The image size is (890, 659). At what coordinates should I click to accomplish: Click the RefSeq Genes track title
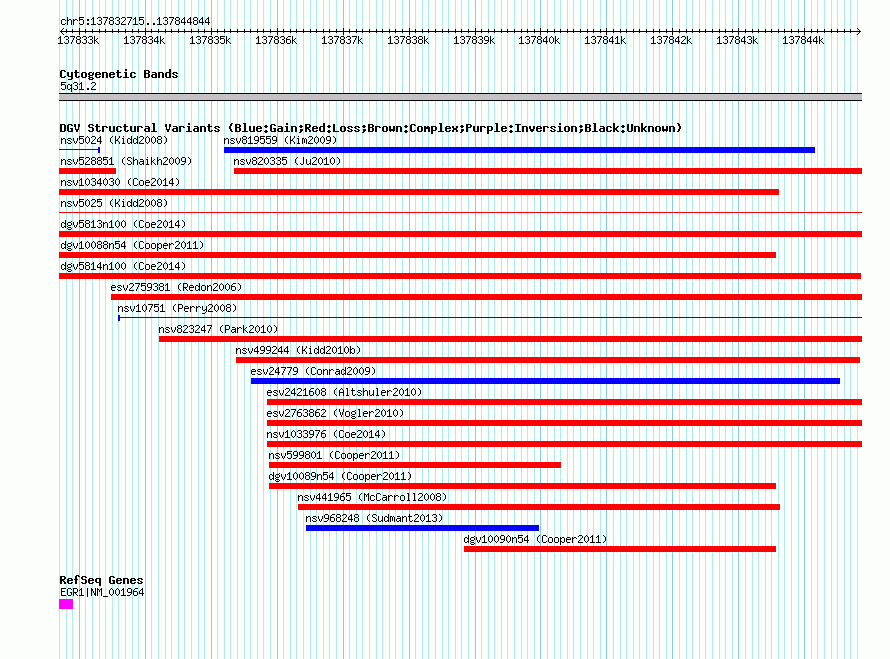pyautogui.click(x=101, y=580)
